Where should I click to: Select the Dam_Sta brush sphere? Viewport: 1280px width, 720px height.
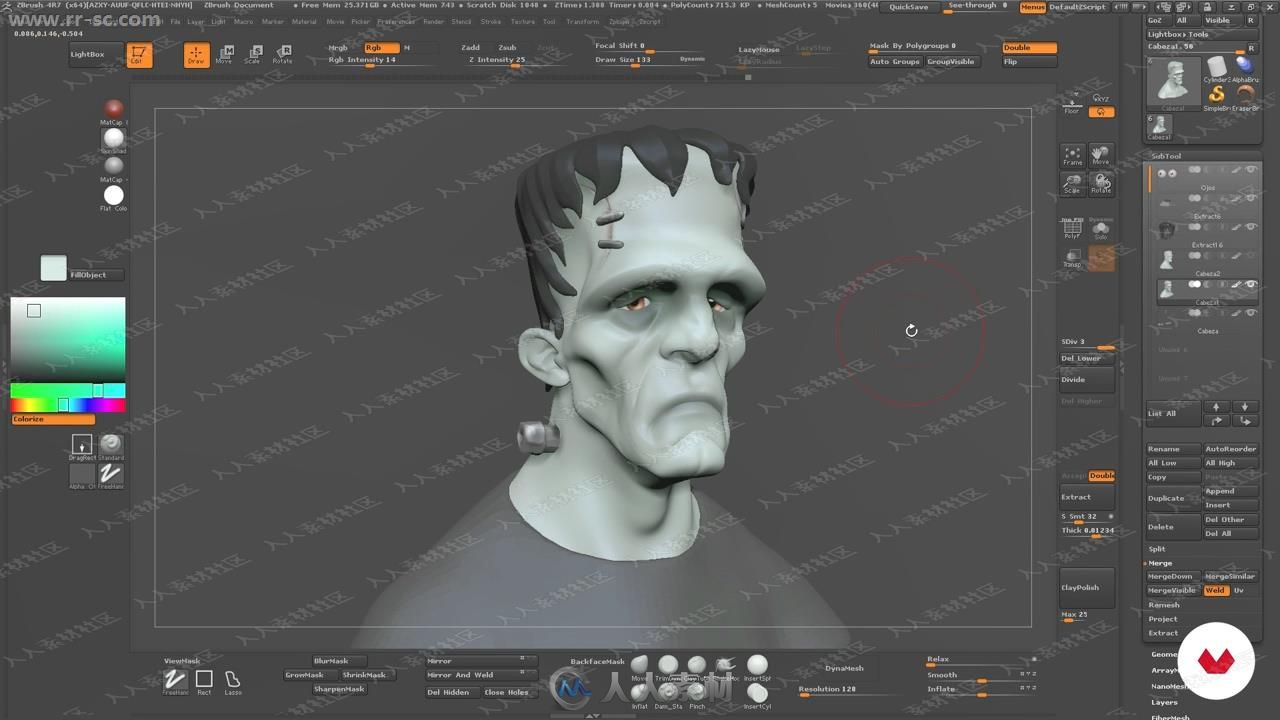point(668,693)
